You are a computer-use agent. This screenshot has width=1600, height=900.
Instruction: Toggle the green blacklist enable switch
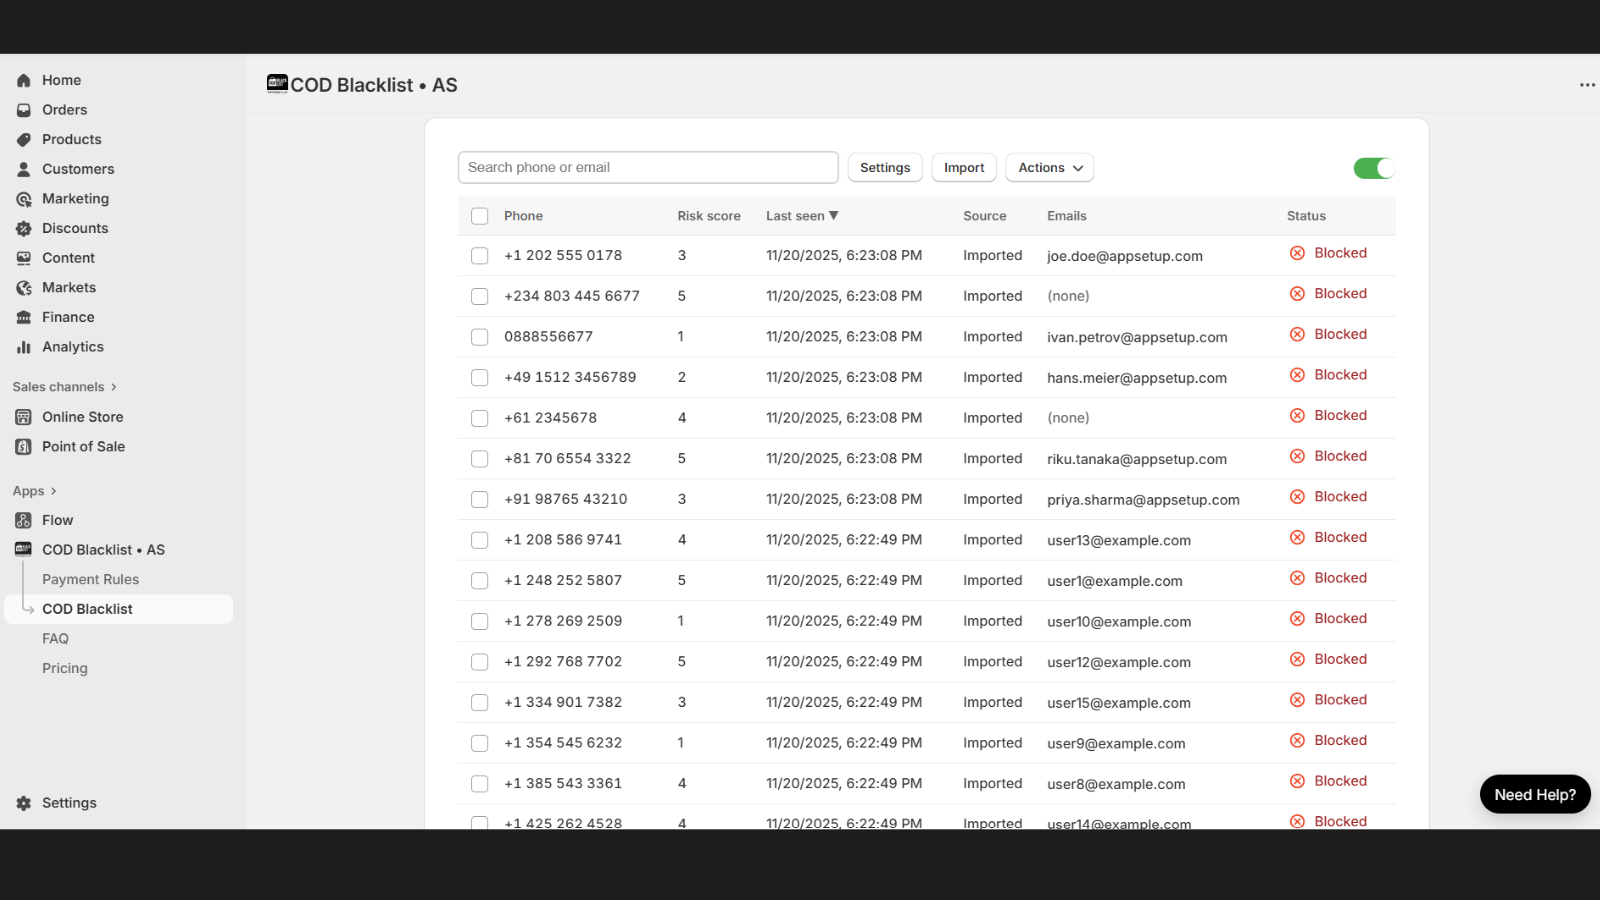point(1373,168)
